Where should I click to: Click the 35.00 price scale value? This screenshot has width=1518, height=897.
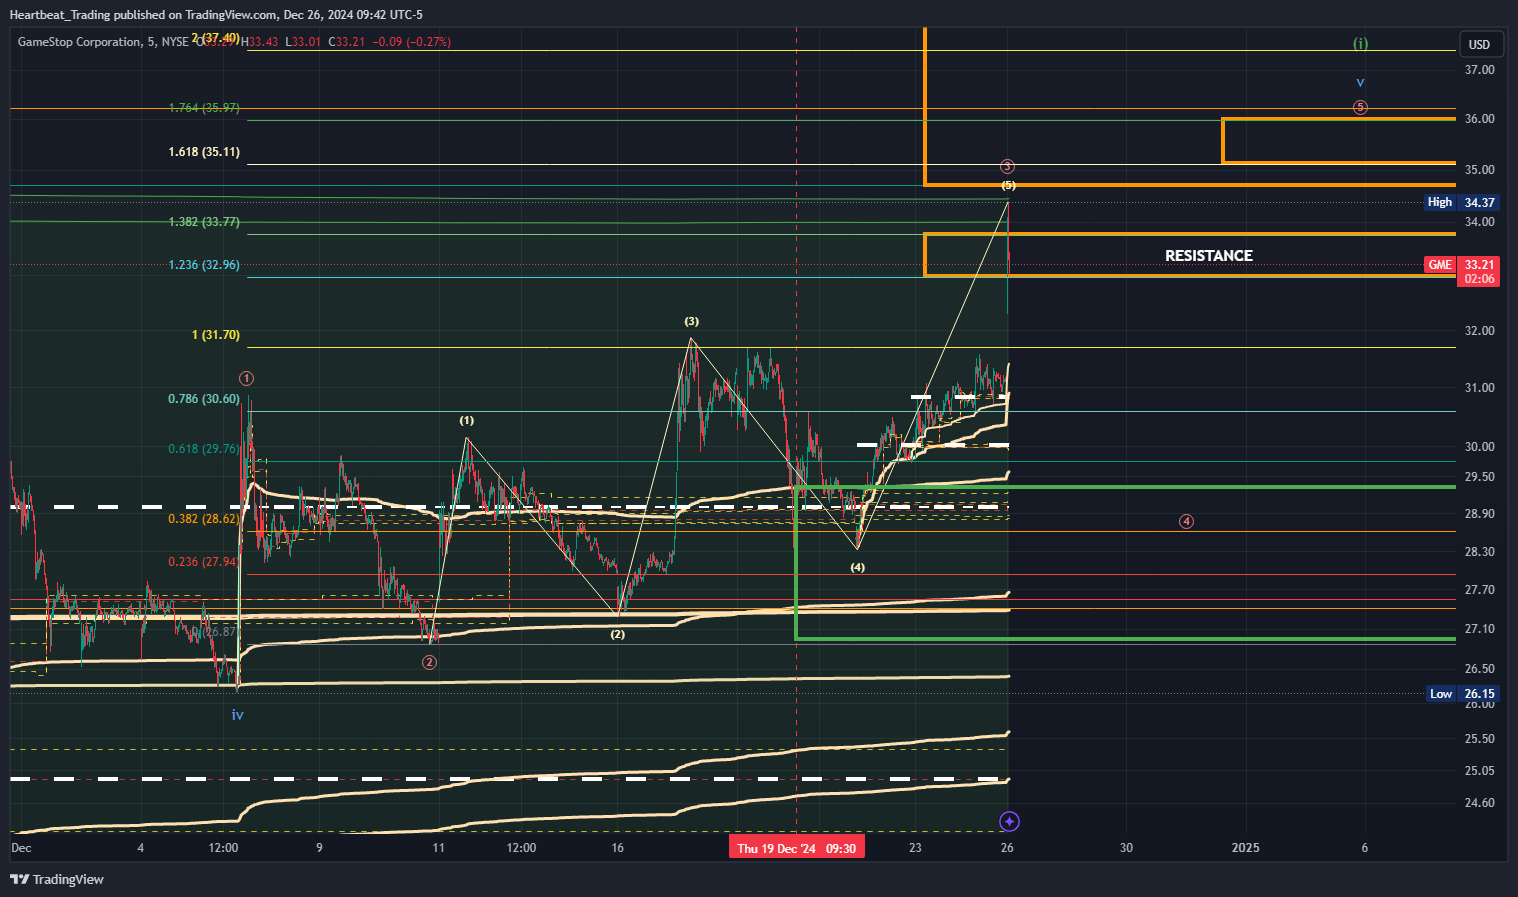click(x=1479, y=170)
